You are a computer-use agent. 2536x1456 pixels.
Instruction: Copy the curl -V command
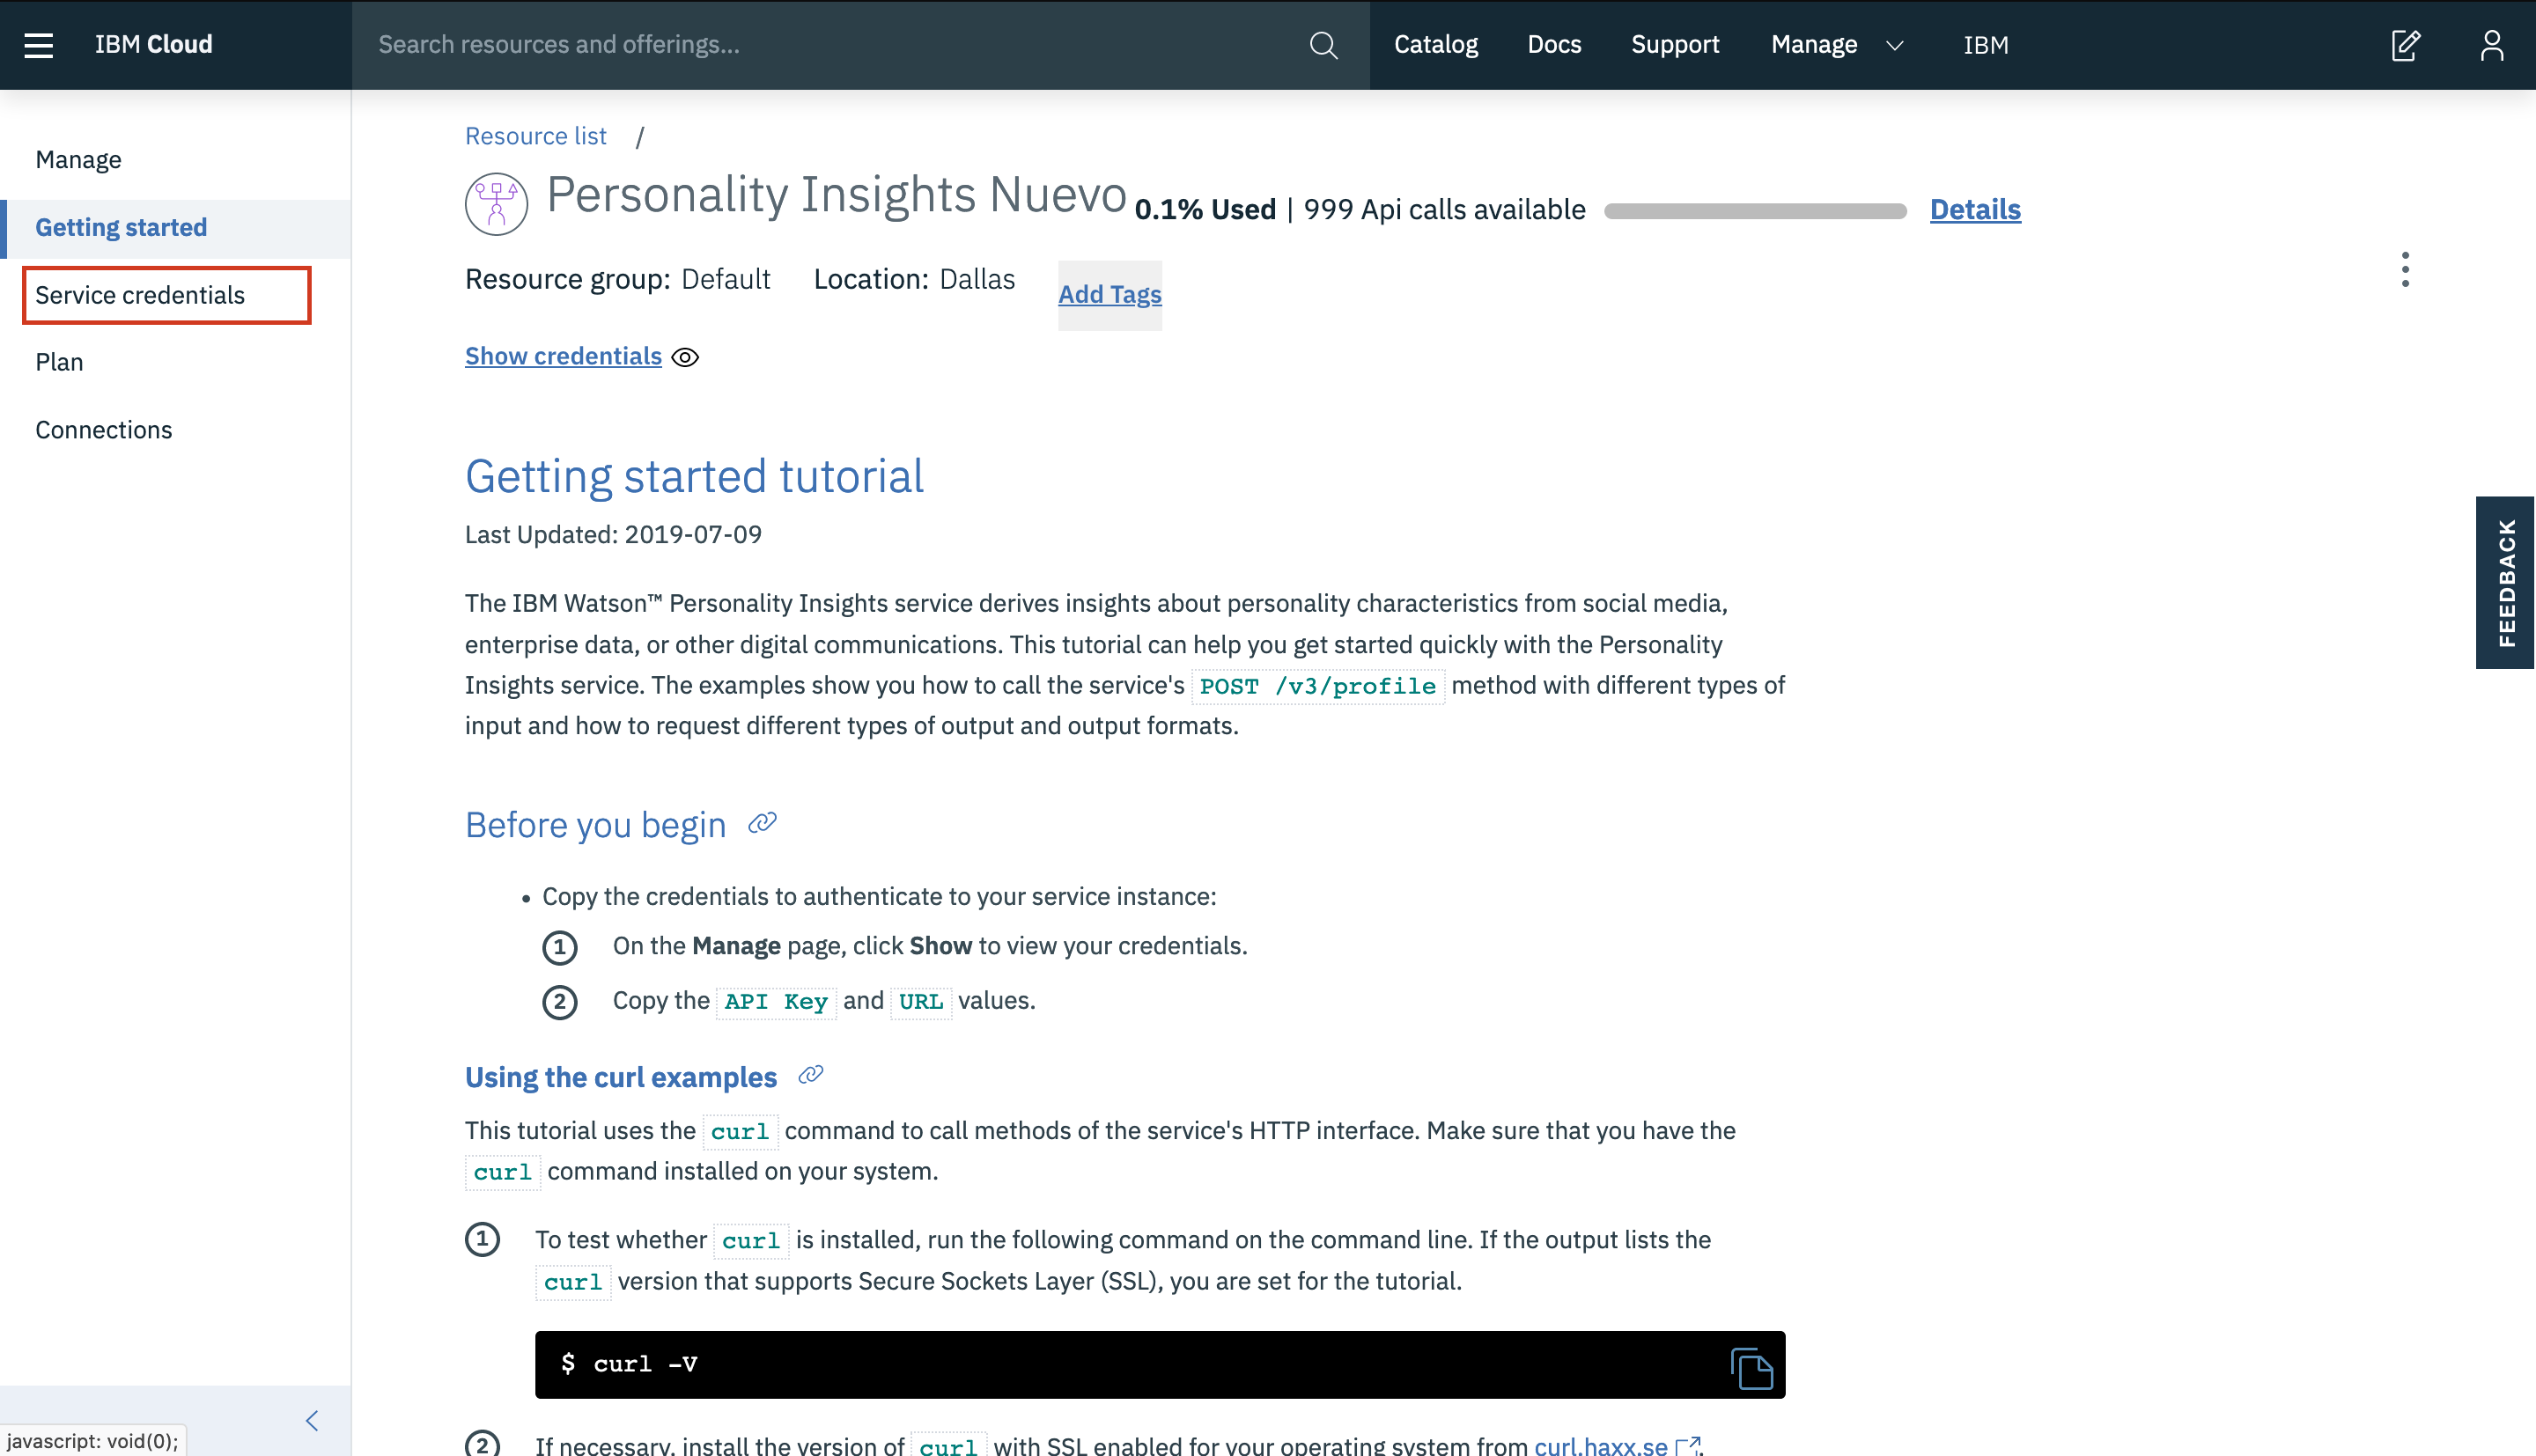(1751, 1368)
